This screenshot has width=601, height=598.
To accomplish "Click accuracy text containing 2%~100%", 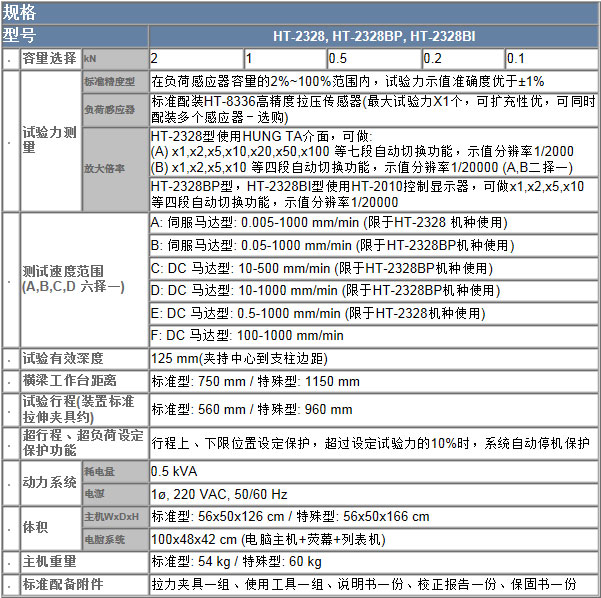I will (347, 81).
